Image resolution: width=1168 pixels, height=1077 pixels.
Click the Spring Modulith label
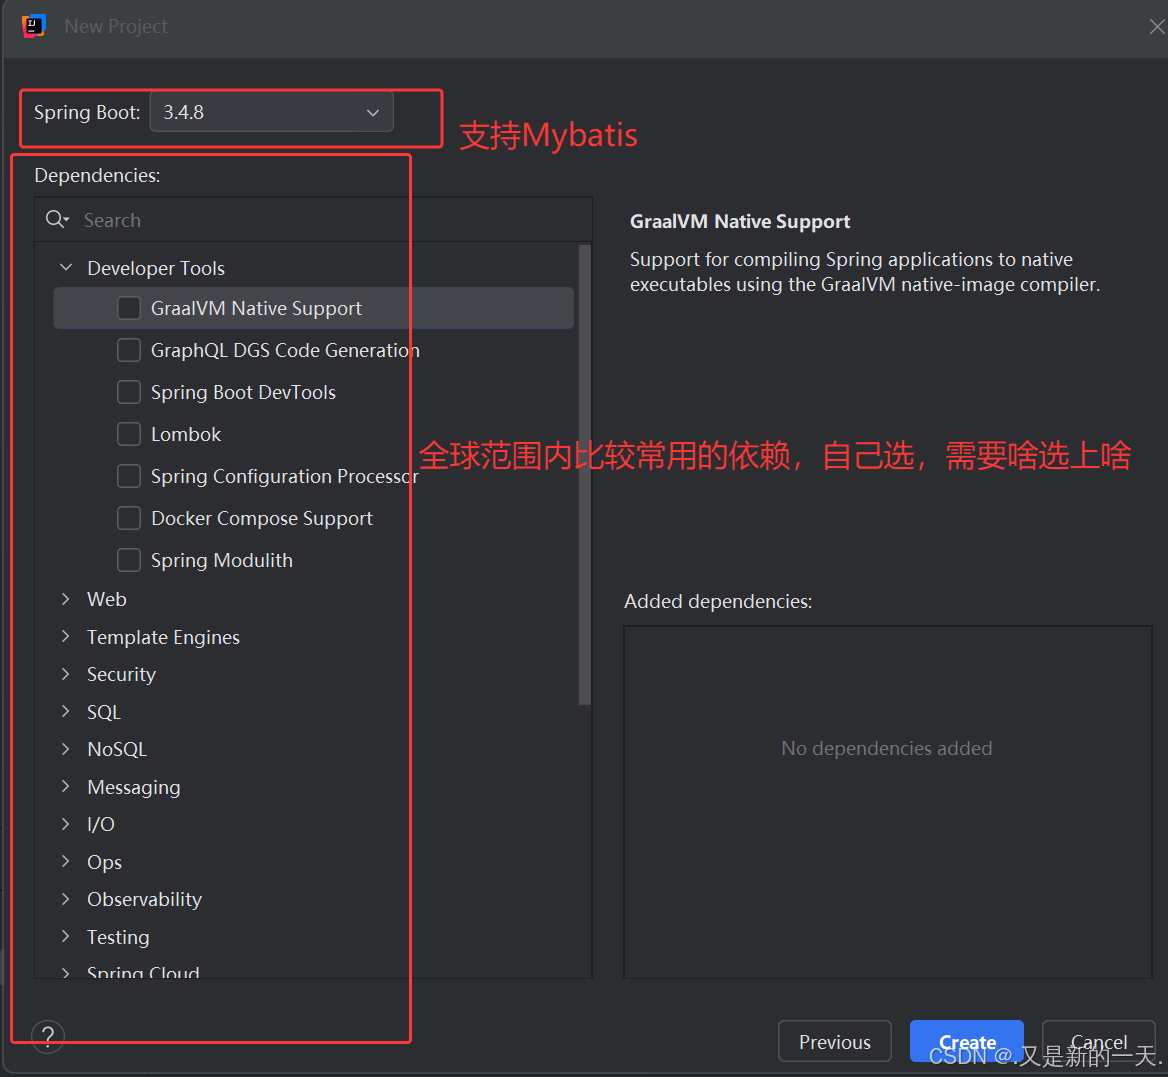222,561
